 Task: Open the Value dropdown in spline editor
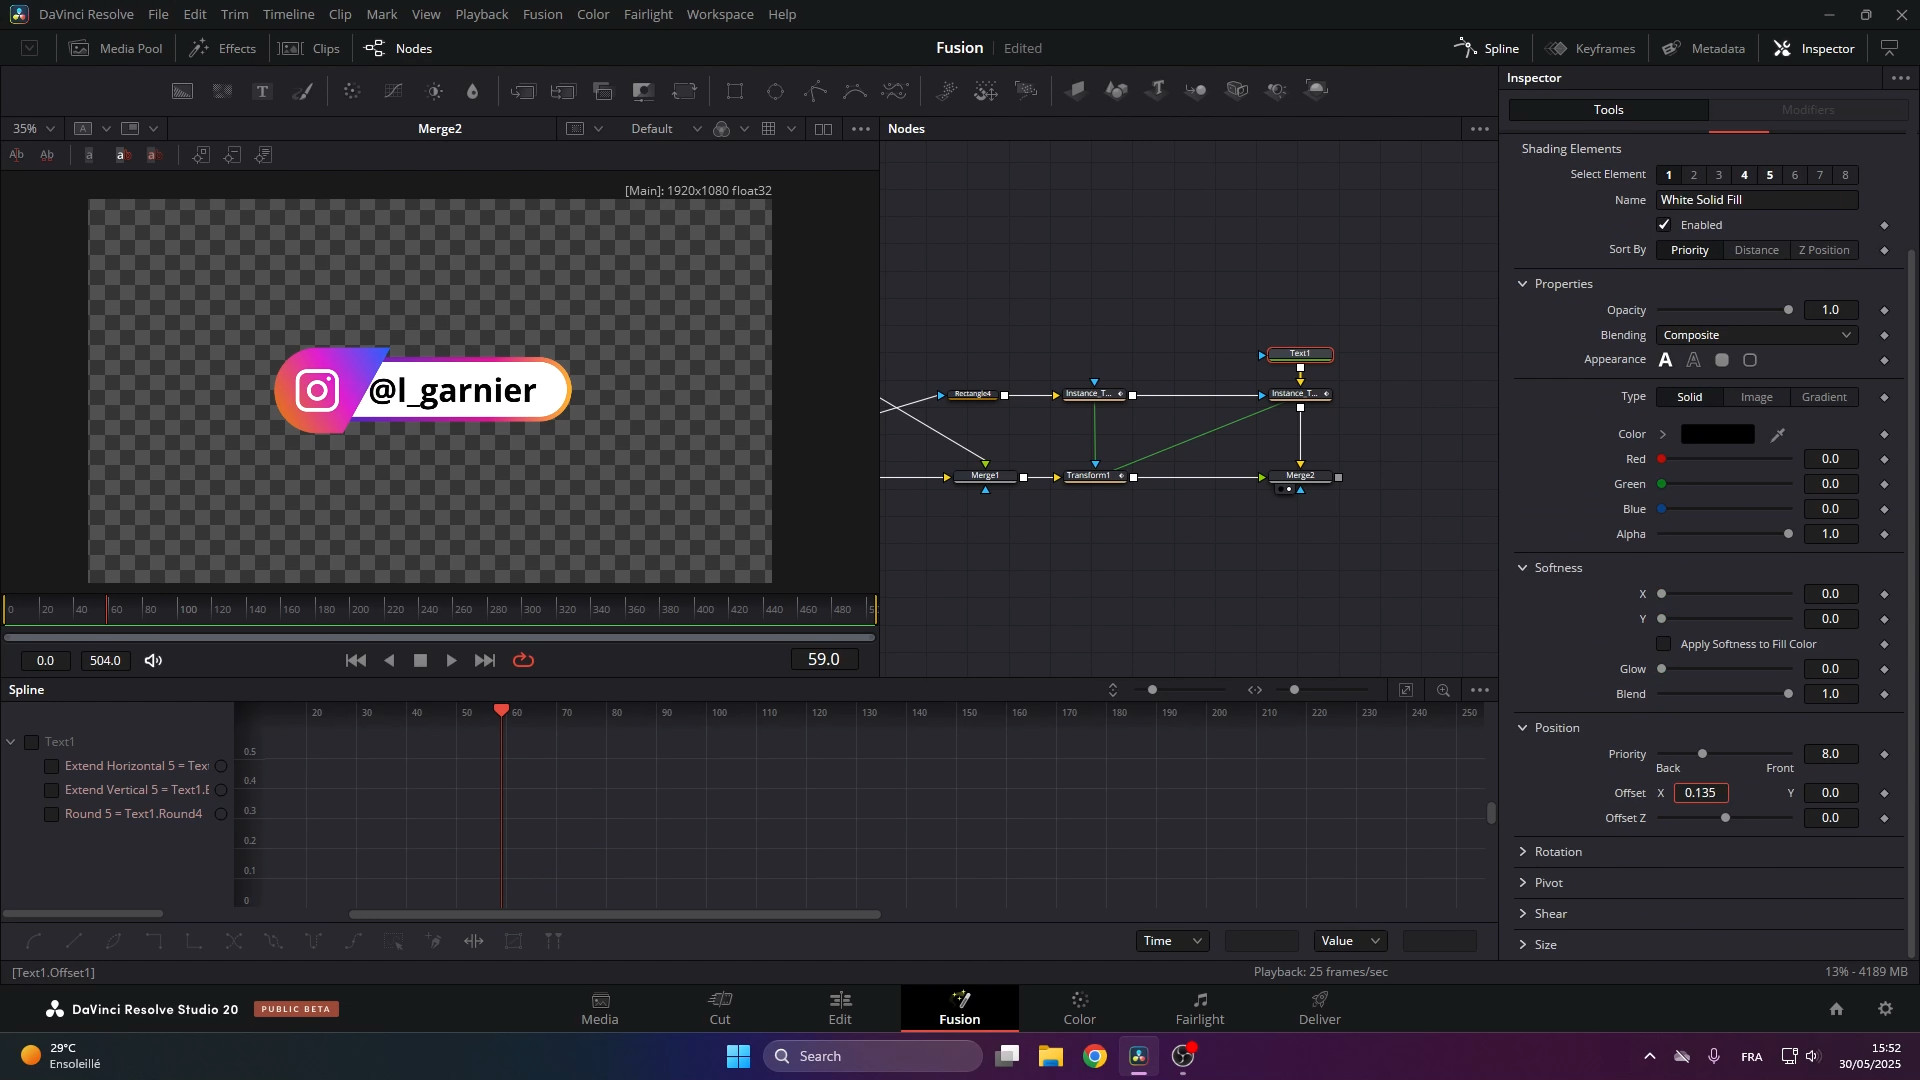[x=1351, y=941]
